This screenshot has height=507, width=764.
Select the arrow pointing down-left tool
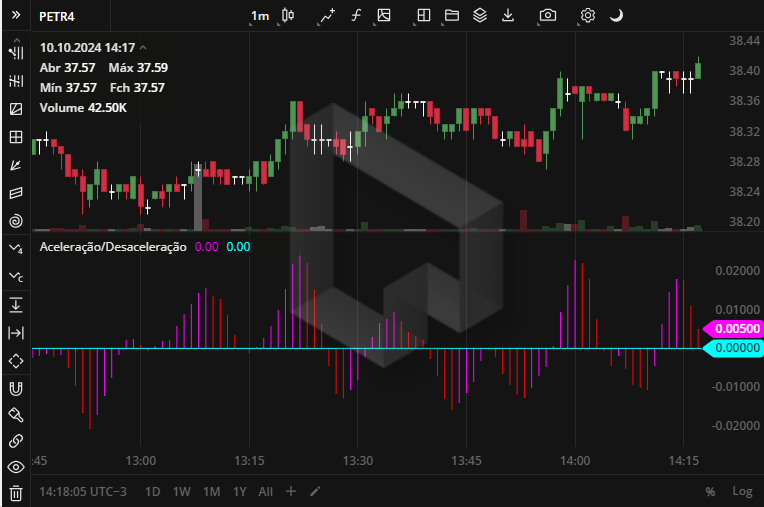pyautogui.click(x=16, y=165)
